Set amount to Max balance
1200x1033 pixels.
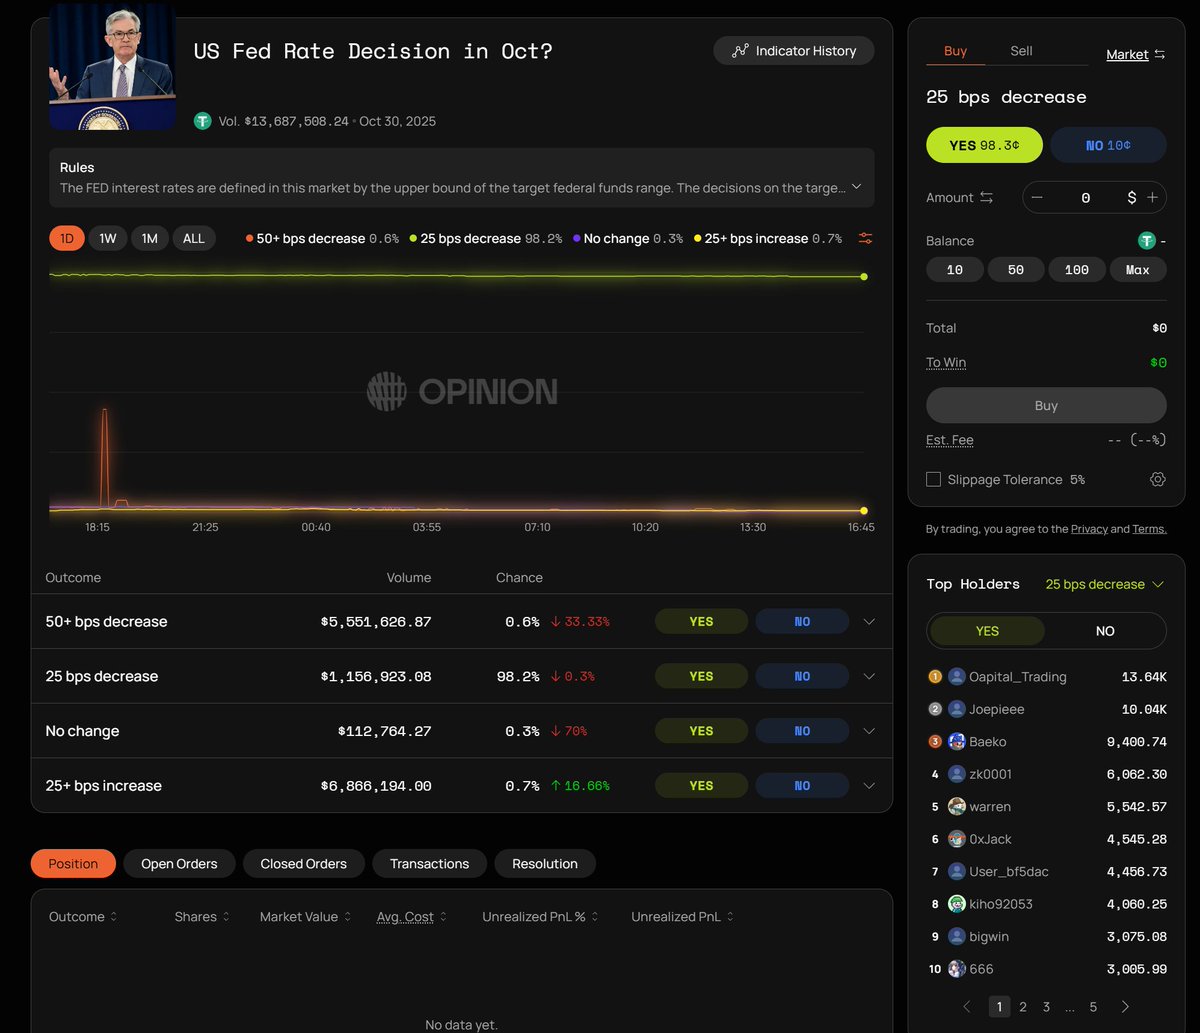point(1138,270)
